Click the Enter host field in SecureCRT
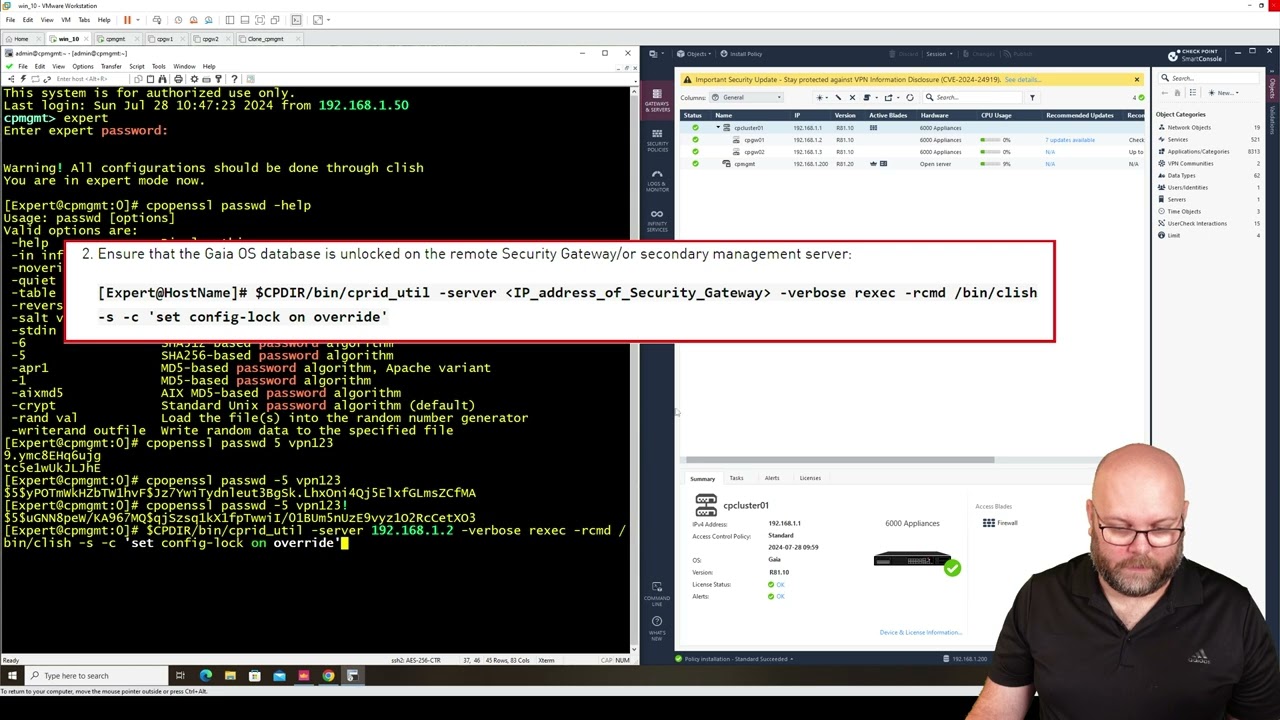This screenshot has height=720, width=1280. tap(90, 79)
